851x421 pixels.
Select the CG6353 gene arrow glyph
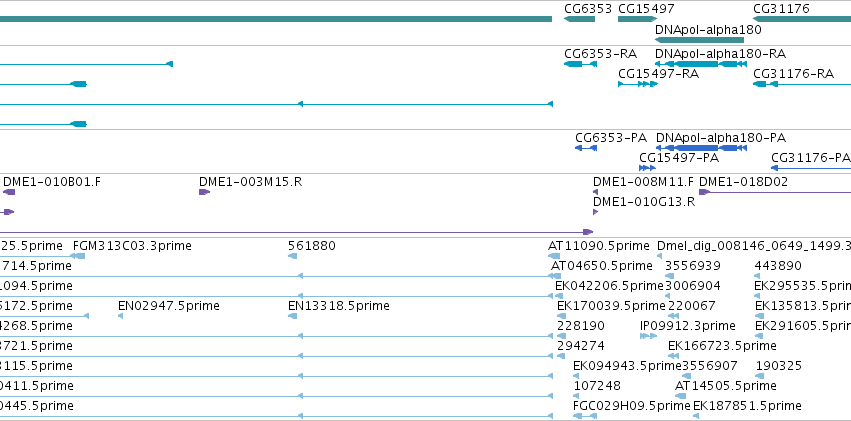(x=579, y=19)
